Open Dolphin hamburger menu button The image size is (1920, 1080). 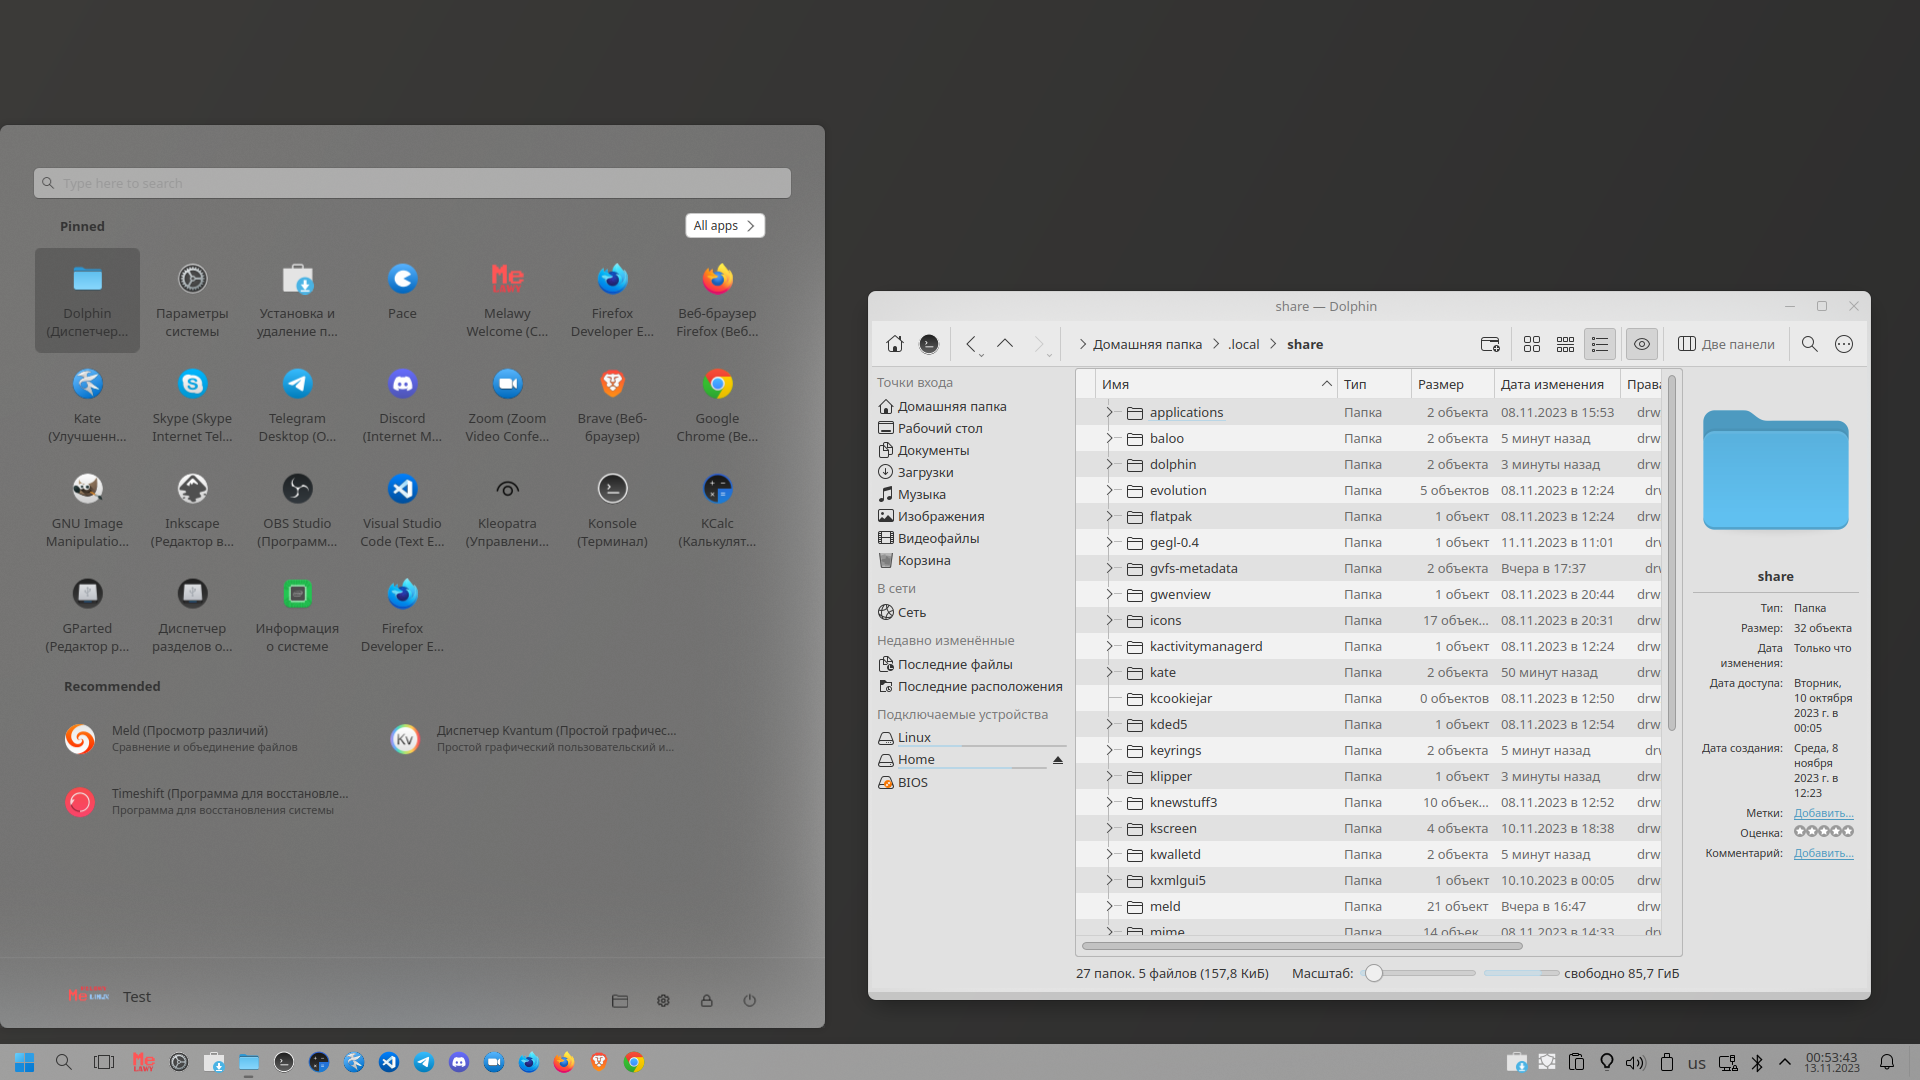point(1843,344)
